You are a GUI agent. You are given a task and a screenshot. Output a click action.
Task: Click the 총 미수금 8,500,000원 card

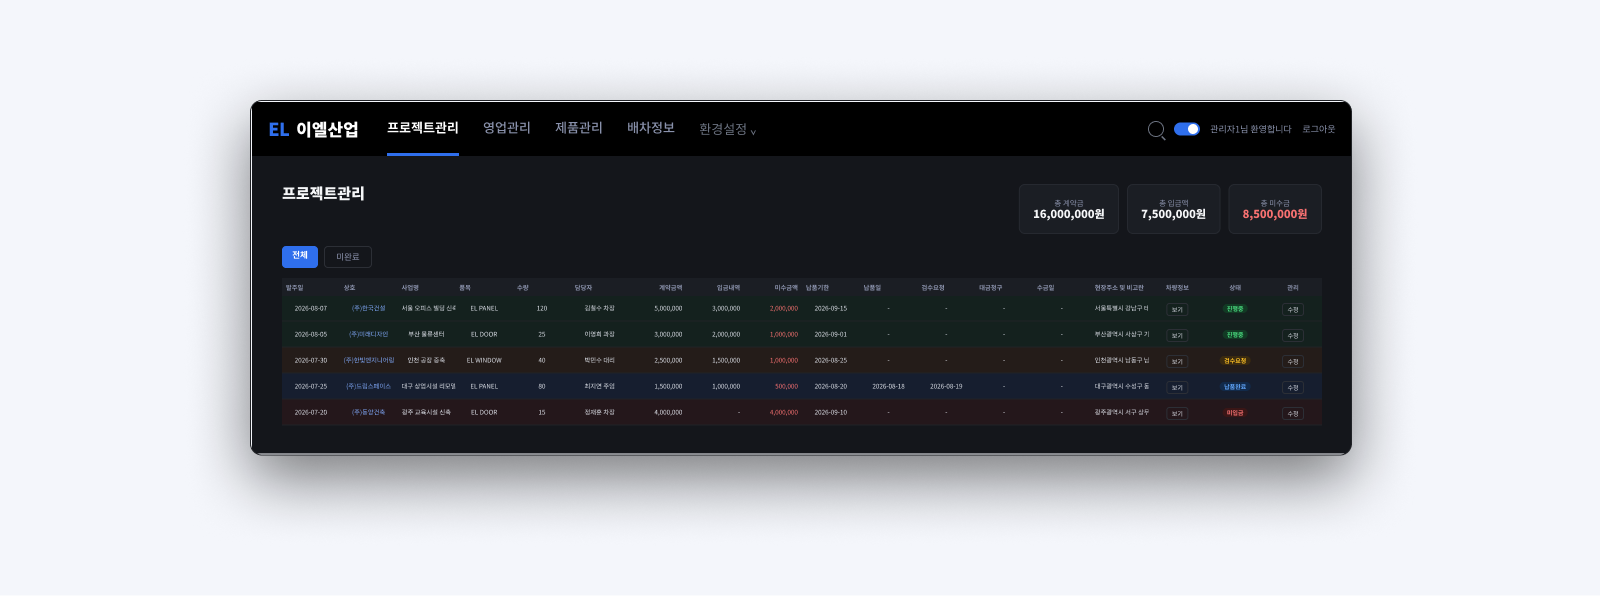click(x=1275, y=209)
